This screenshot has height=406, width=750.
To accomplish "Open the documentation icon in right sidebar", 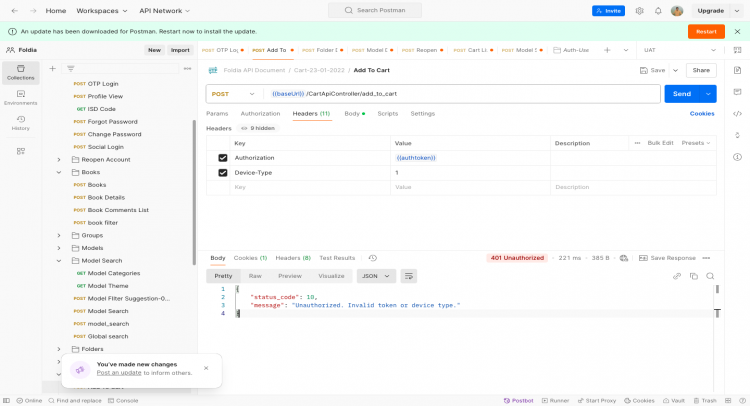I will [738, 70].
